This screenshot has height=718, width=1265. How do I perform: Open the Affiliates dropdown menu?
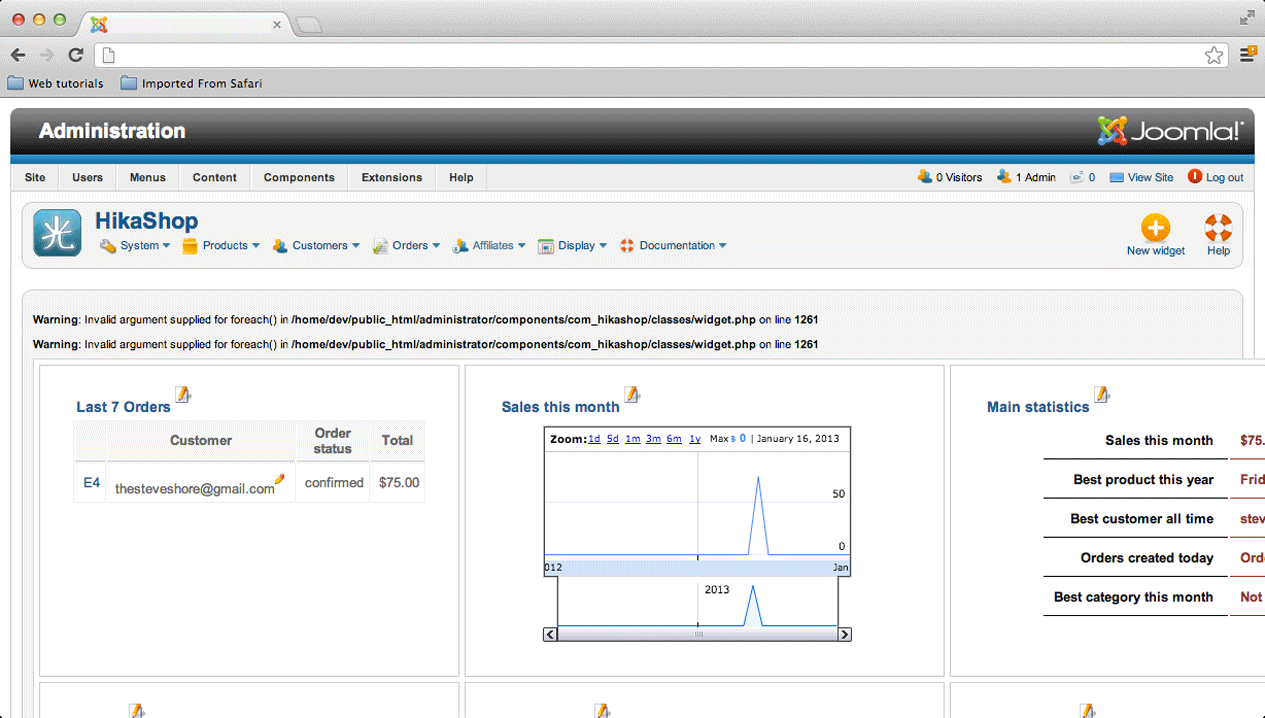[x=489, y=245]
